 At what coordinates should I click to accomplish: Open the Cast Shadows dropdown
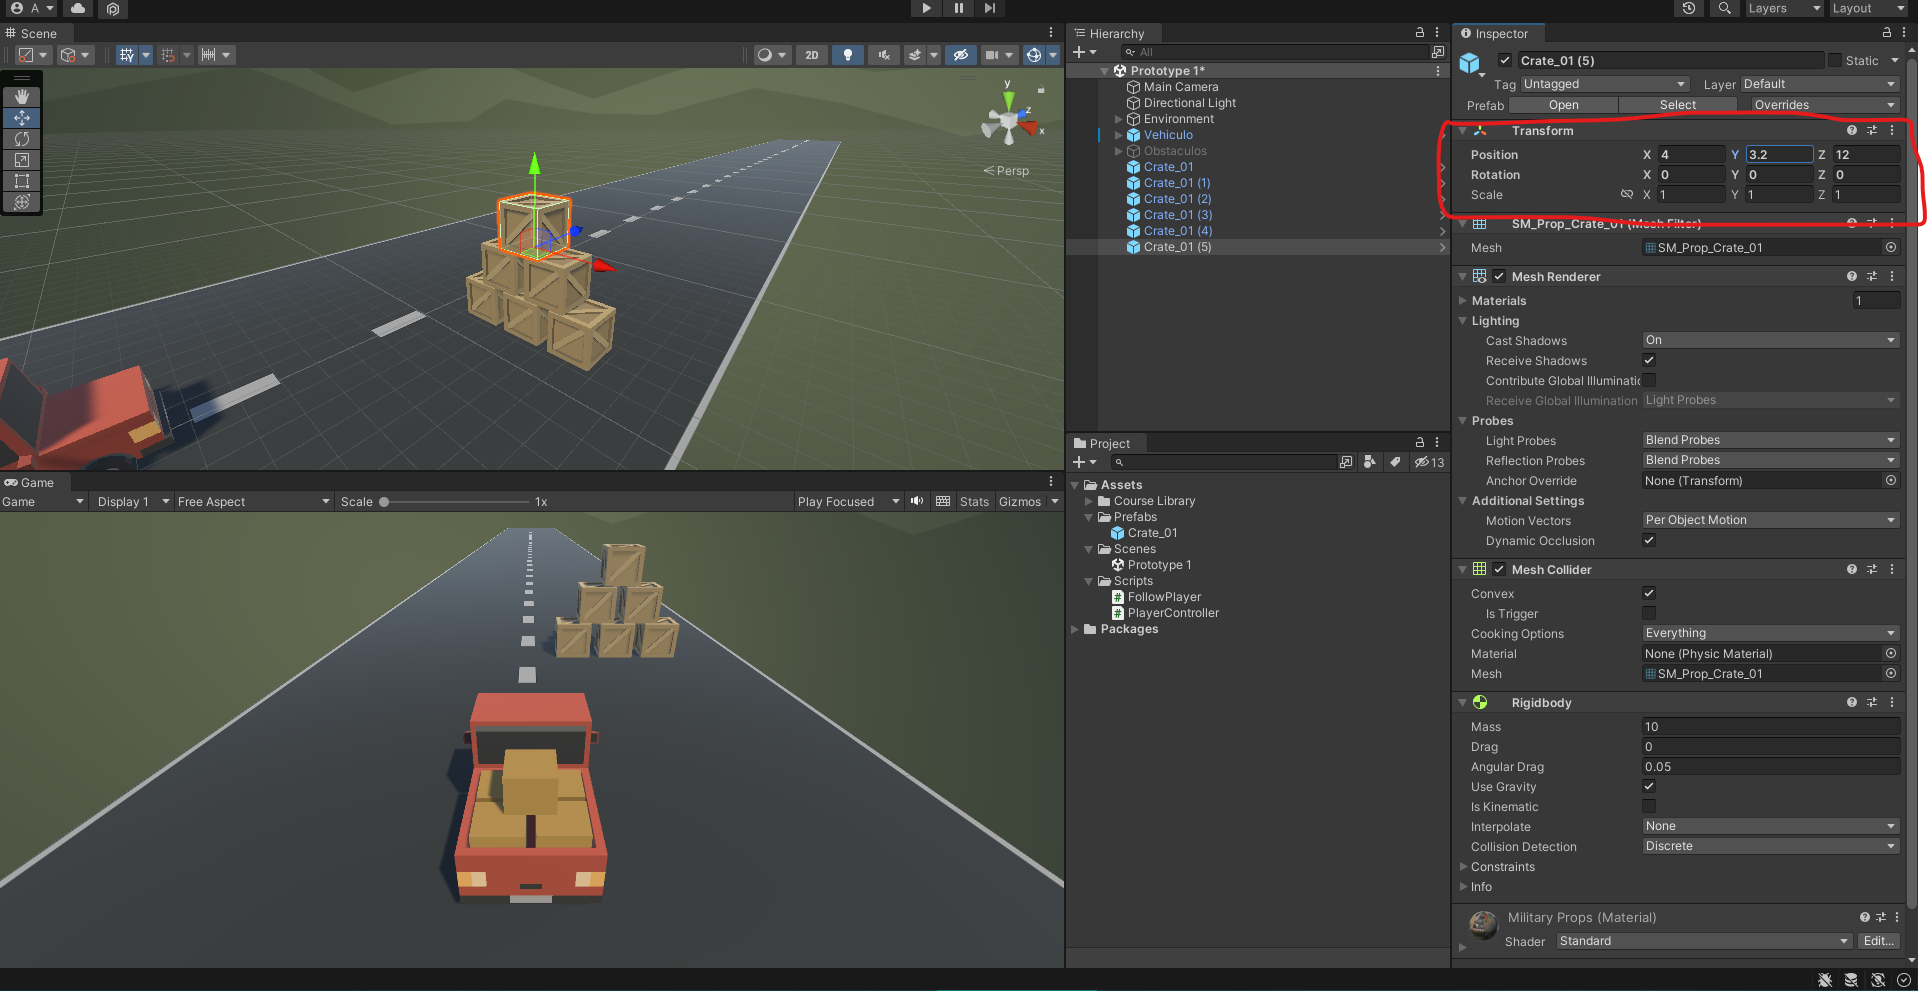[1770, 340]
